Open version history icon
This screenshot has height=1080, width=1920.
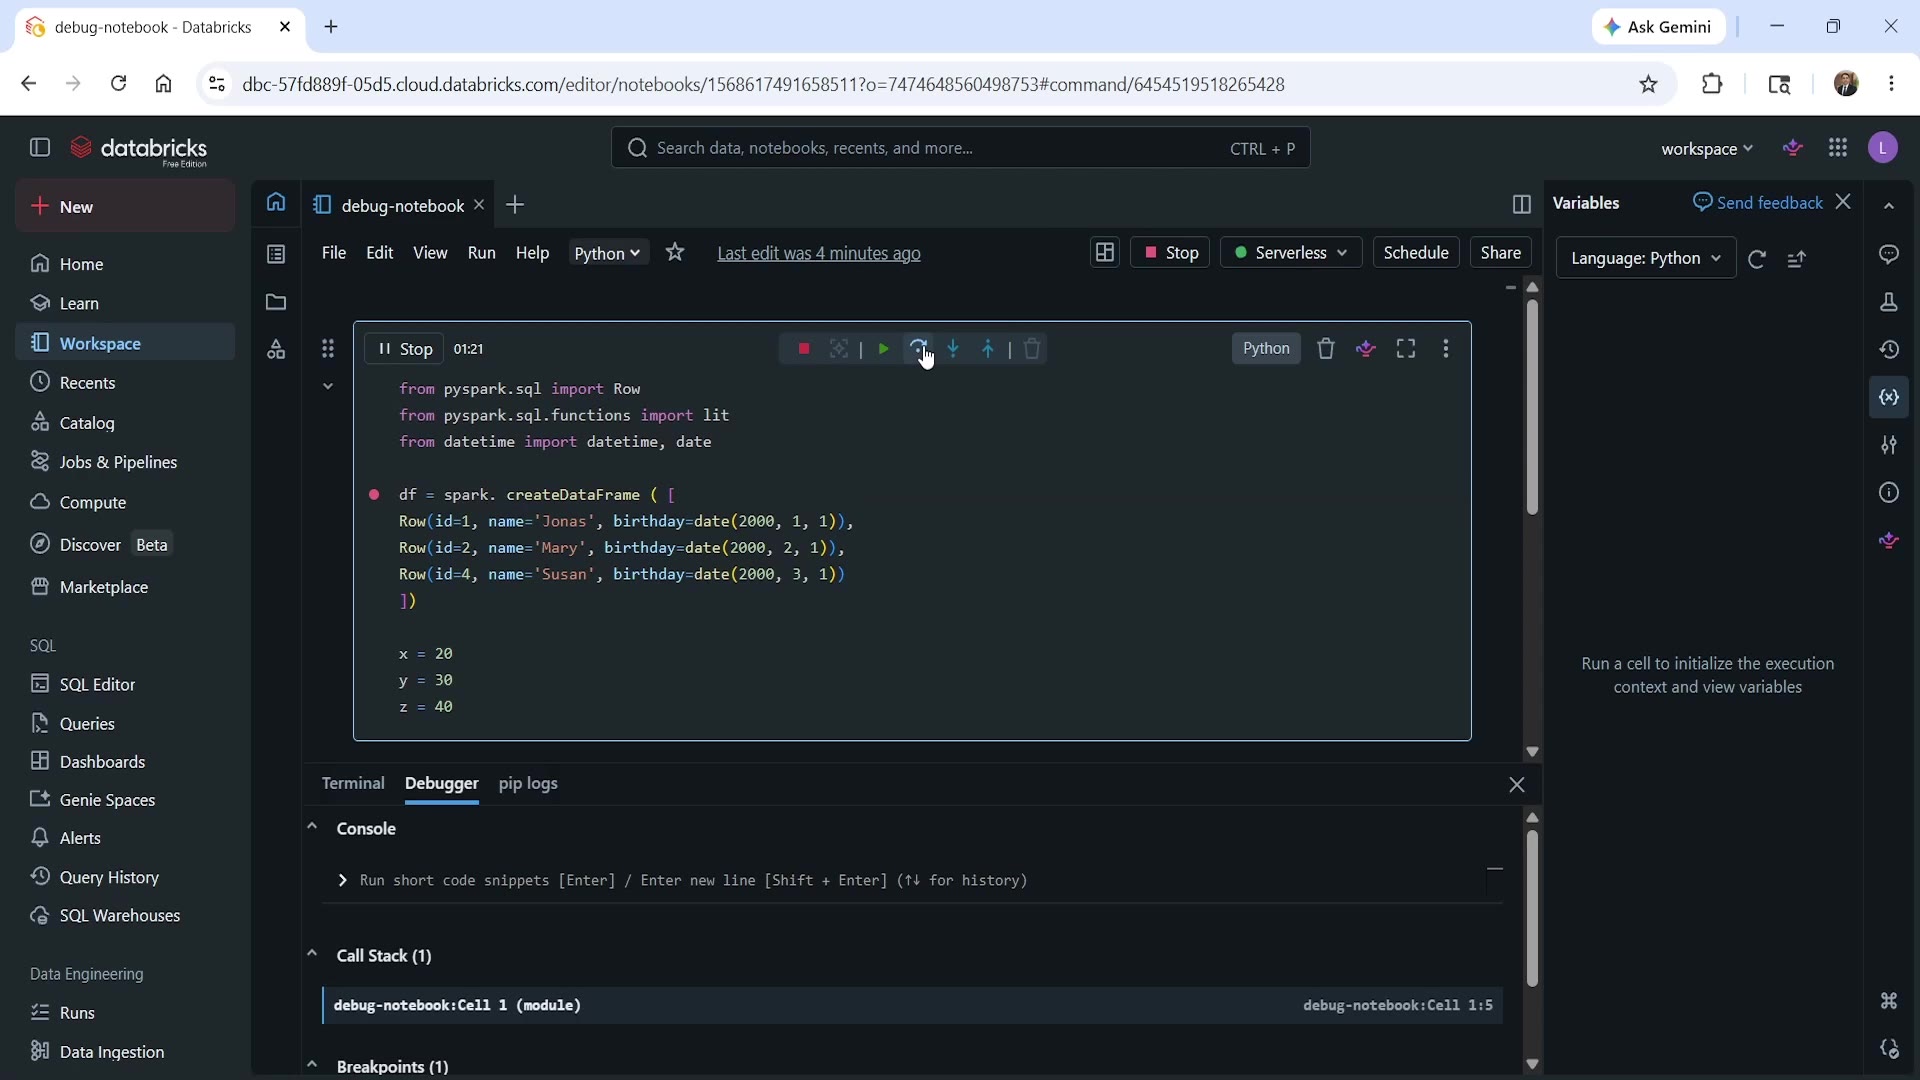[1889, 350]
